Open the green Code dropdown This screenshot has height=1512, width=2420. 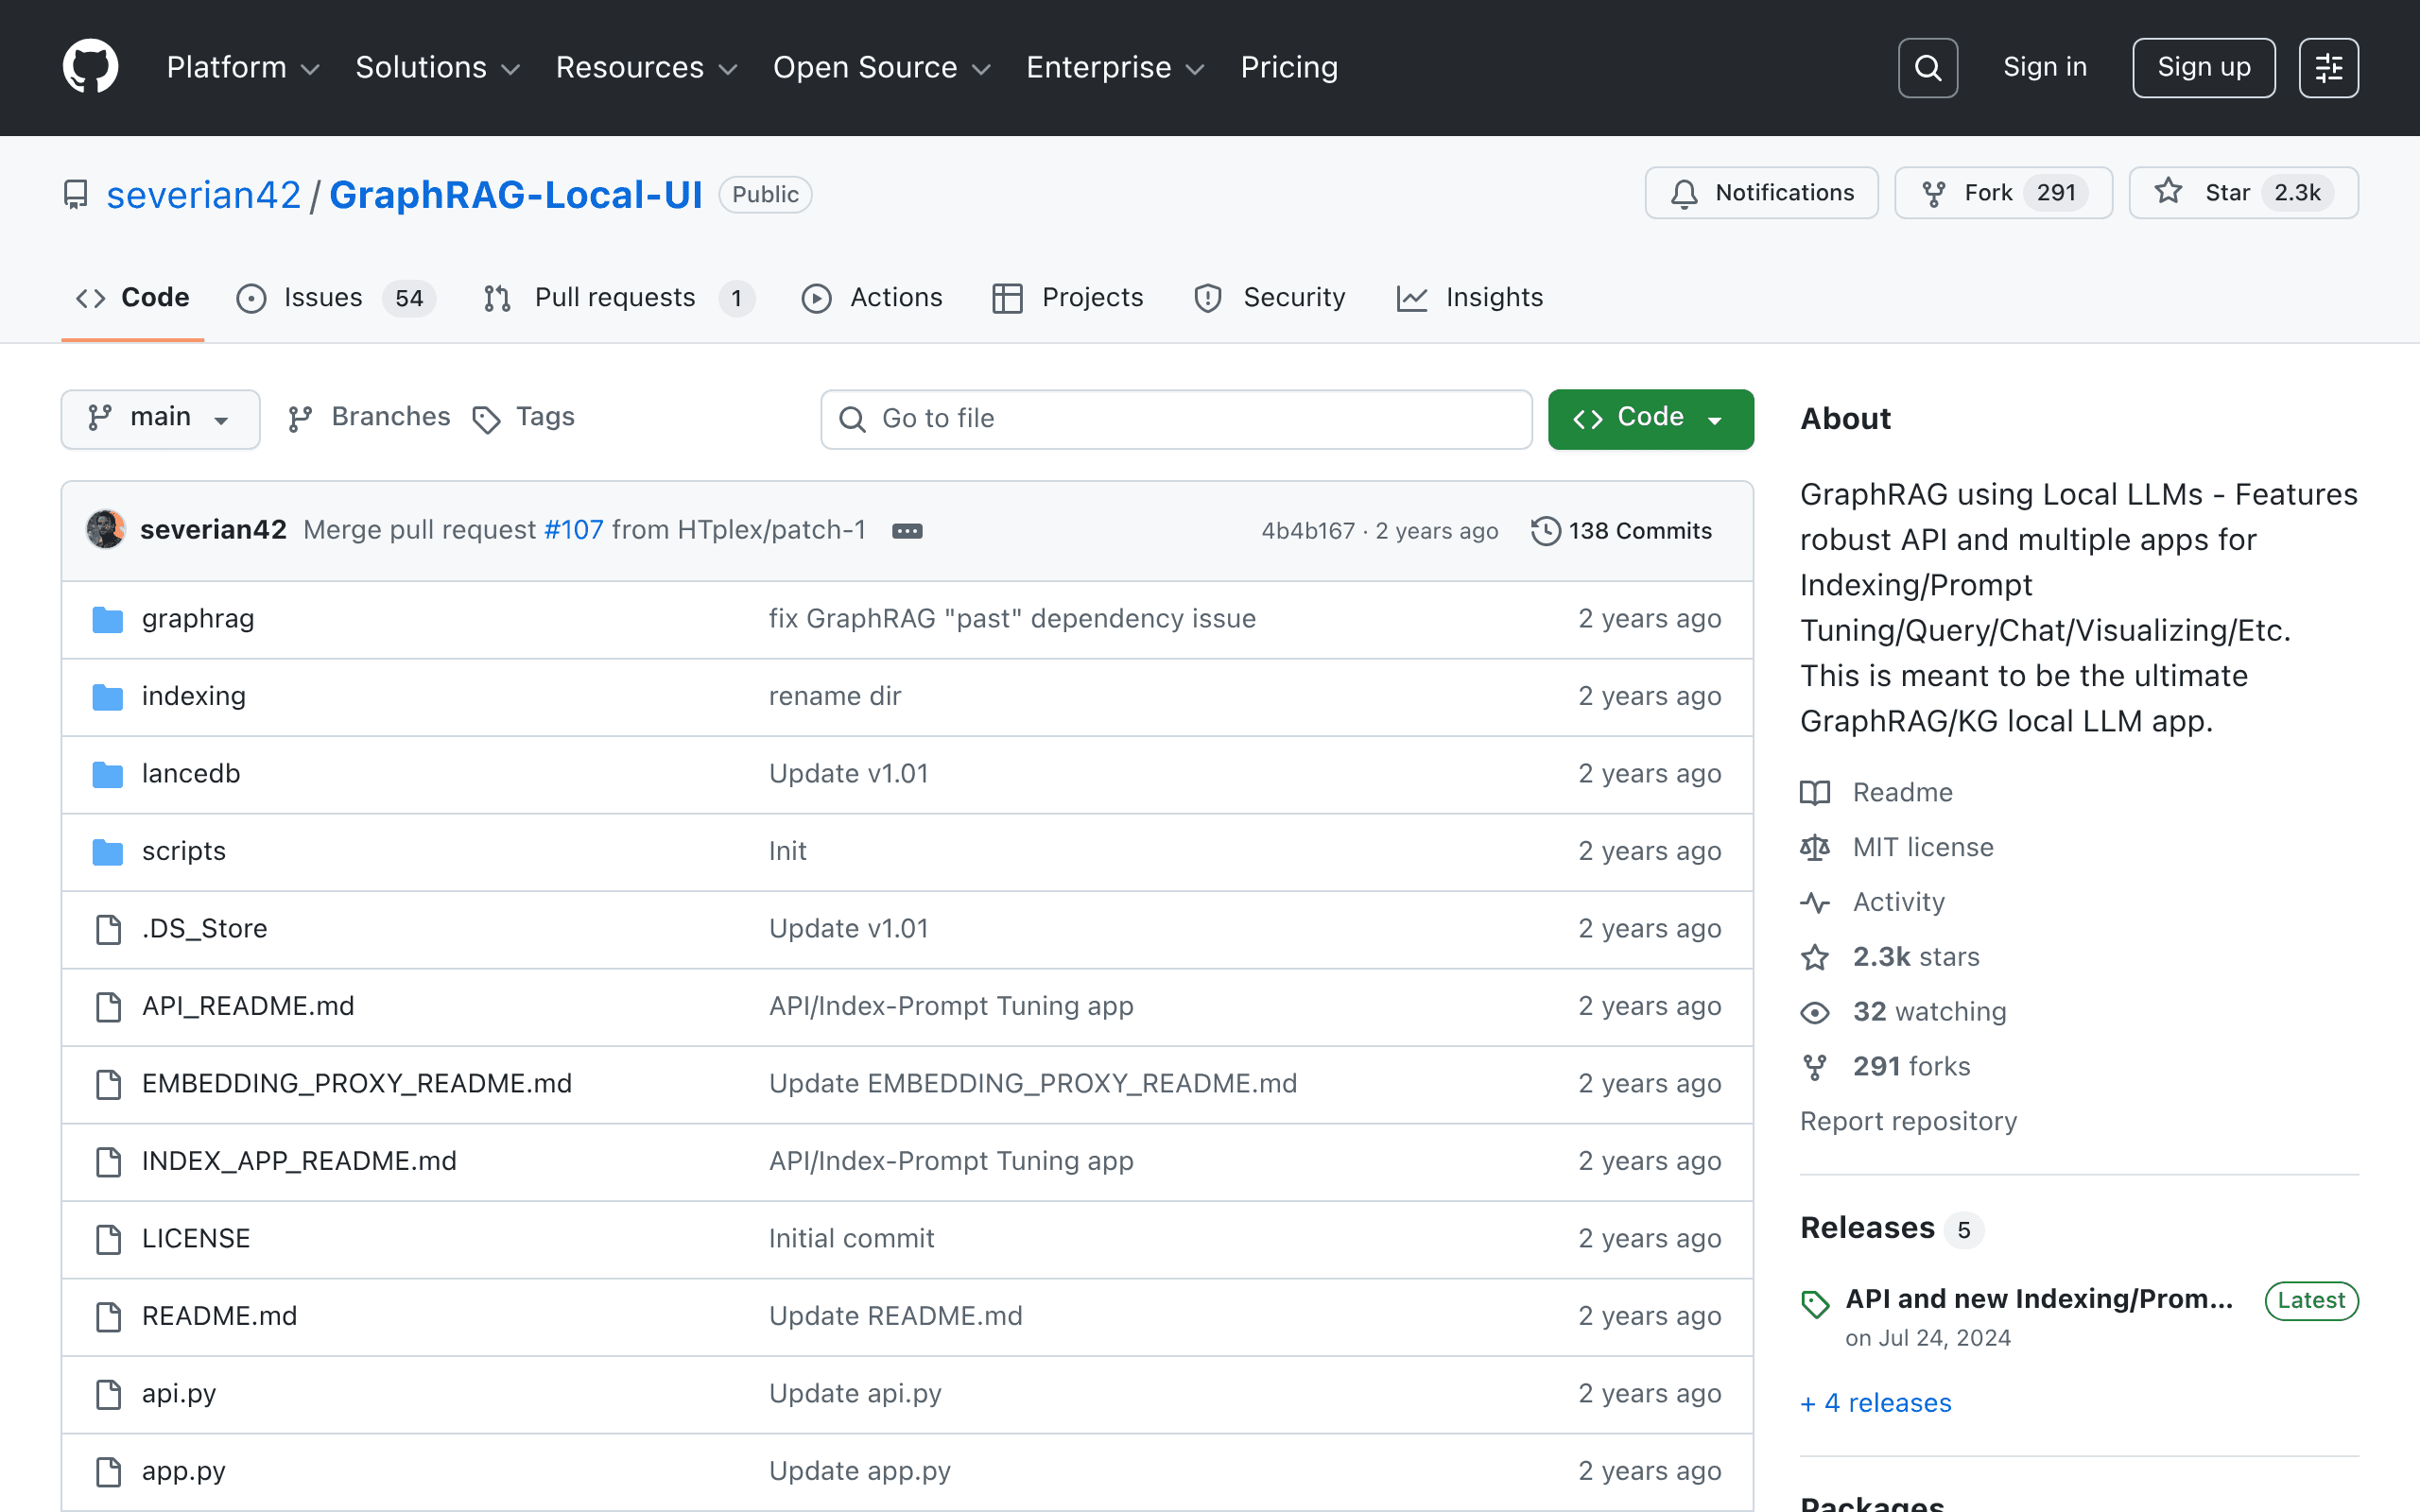[1650, 418]
